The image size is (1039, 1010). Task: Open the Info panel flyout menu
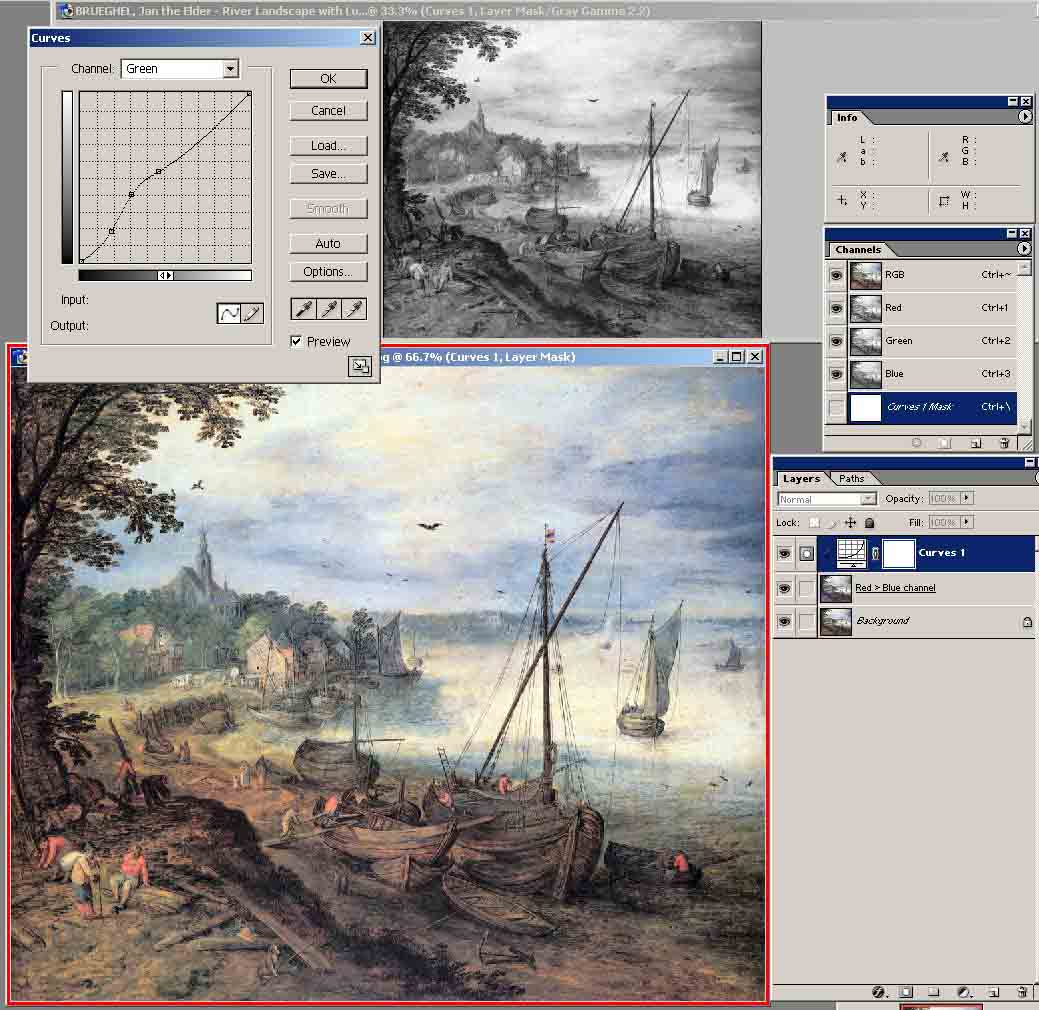[1025, 117]
